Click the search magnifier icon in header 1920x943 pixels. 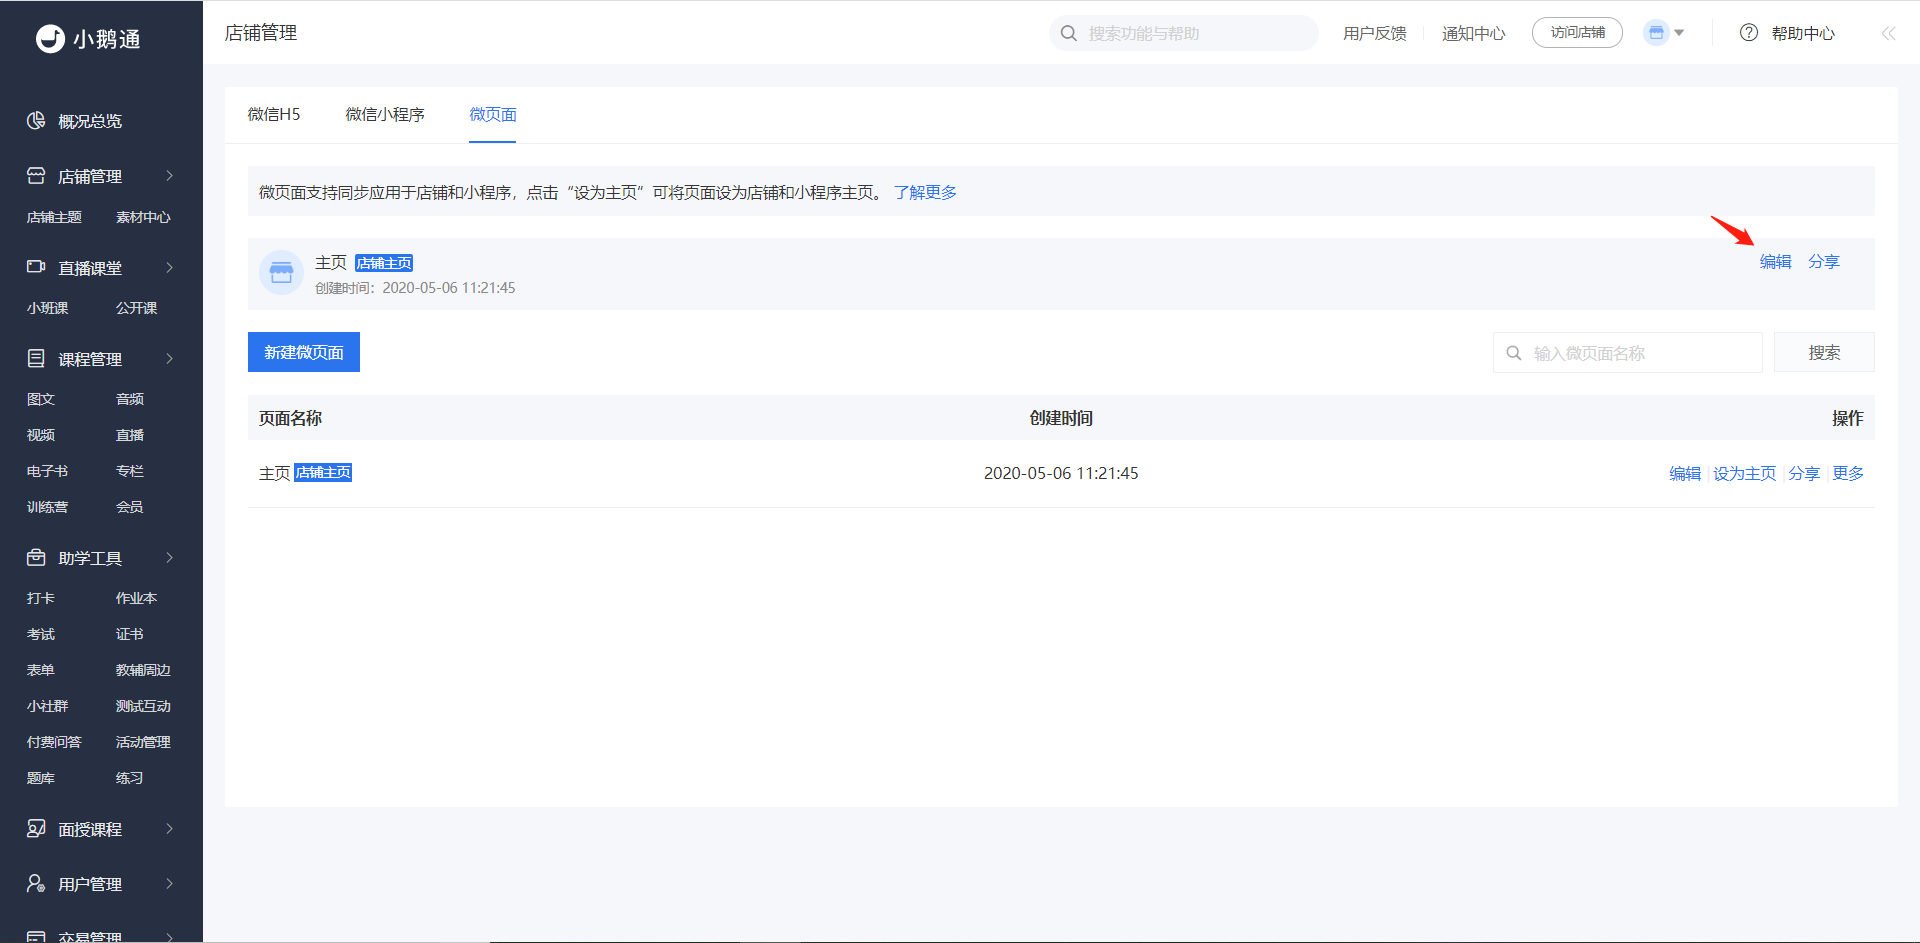pos(1069,33)
